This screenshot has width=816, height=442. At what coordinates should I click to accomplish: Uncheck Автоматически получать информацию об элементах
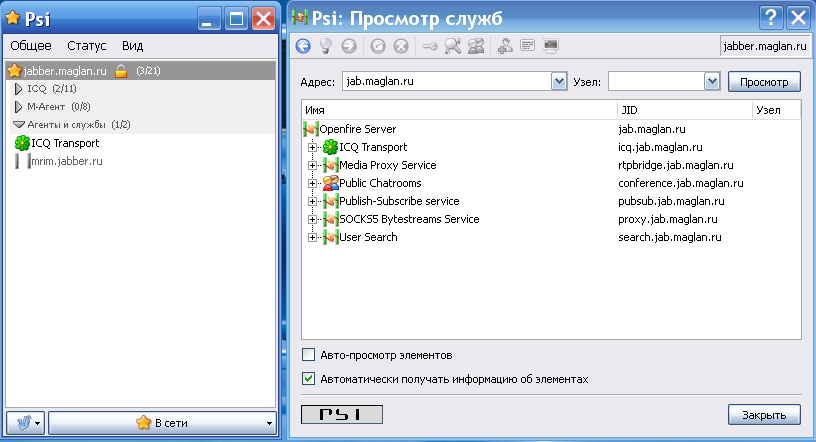[309, 379]
